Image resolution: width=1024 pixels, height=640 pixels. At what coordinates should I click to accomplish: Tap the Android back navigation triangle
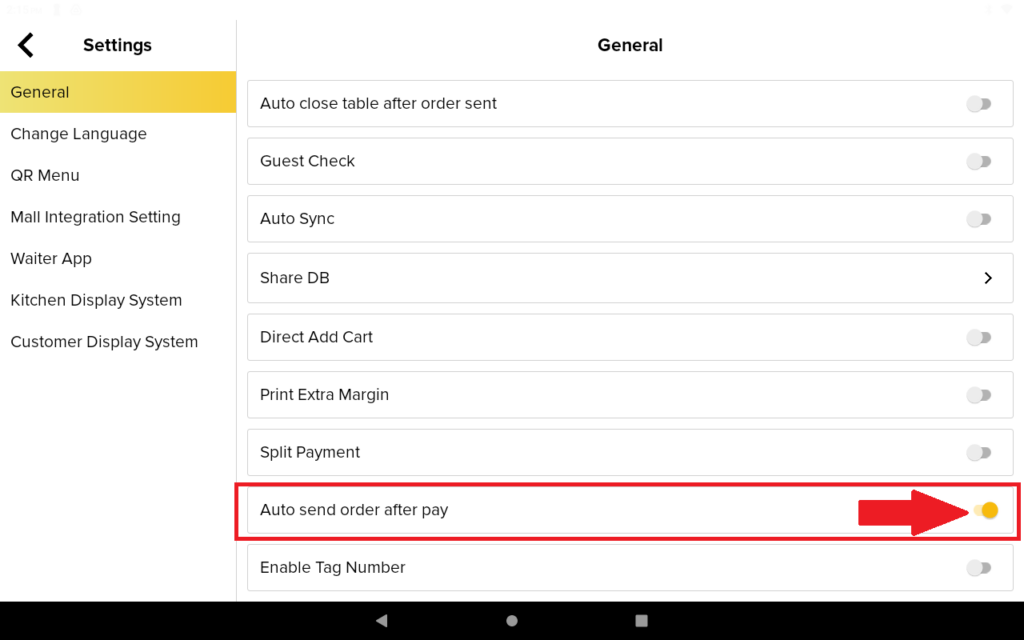tap(381, 621)
